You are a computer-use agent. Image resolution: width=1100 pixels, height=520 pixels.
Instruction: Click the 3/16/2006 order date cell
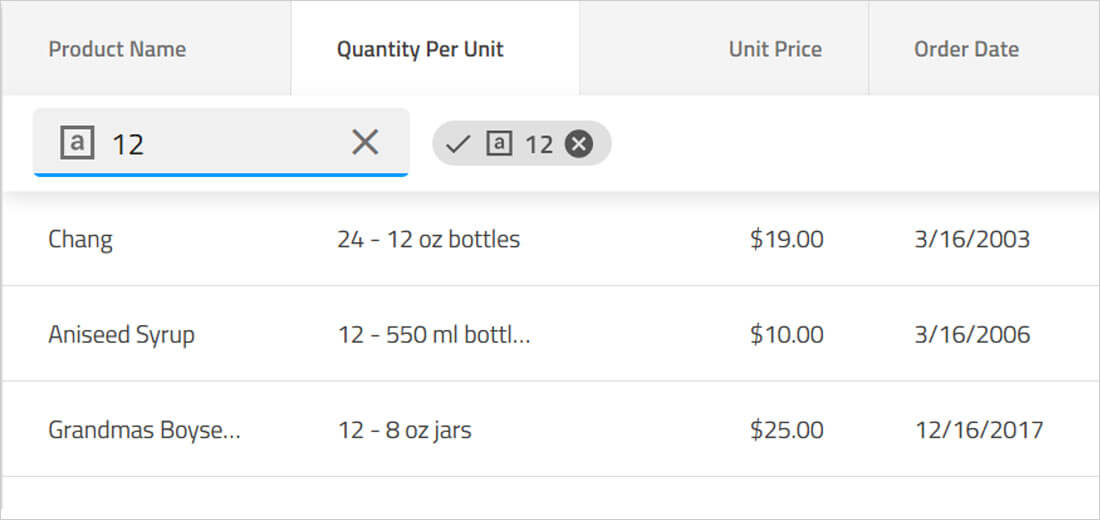[x=972, y=335]
